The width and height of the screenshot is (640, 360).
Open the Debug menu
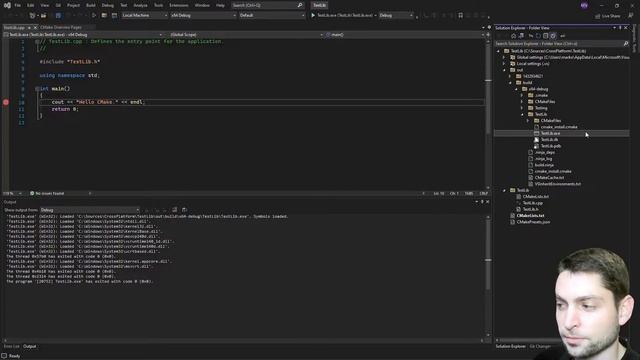click(108, 5)
